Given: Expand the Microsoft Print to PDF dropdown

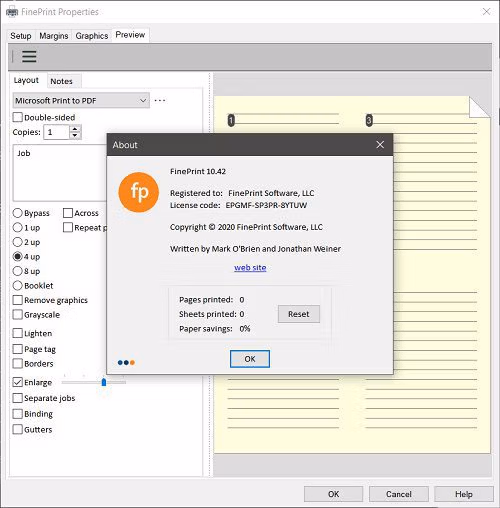Looking at the screenshot, I should (81, 100).
